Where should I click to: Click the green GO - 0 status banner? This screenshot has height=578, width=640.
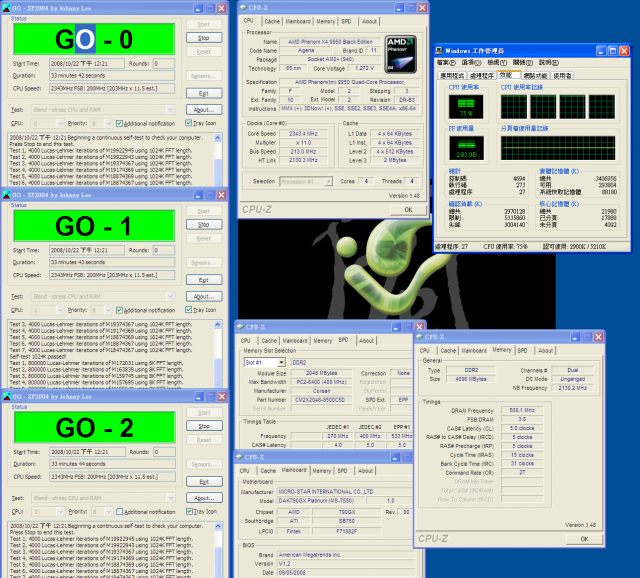[x=94, y=39]
